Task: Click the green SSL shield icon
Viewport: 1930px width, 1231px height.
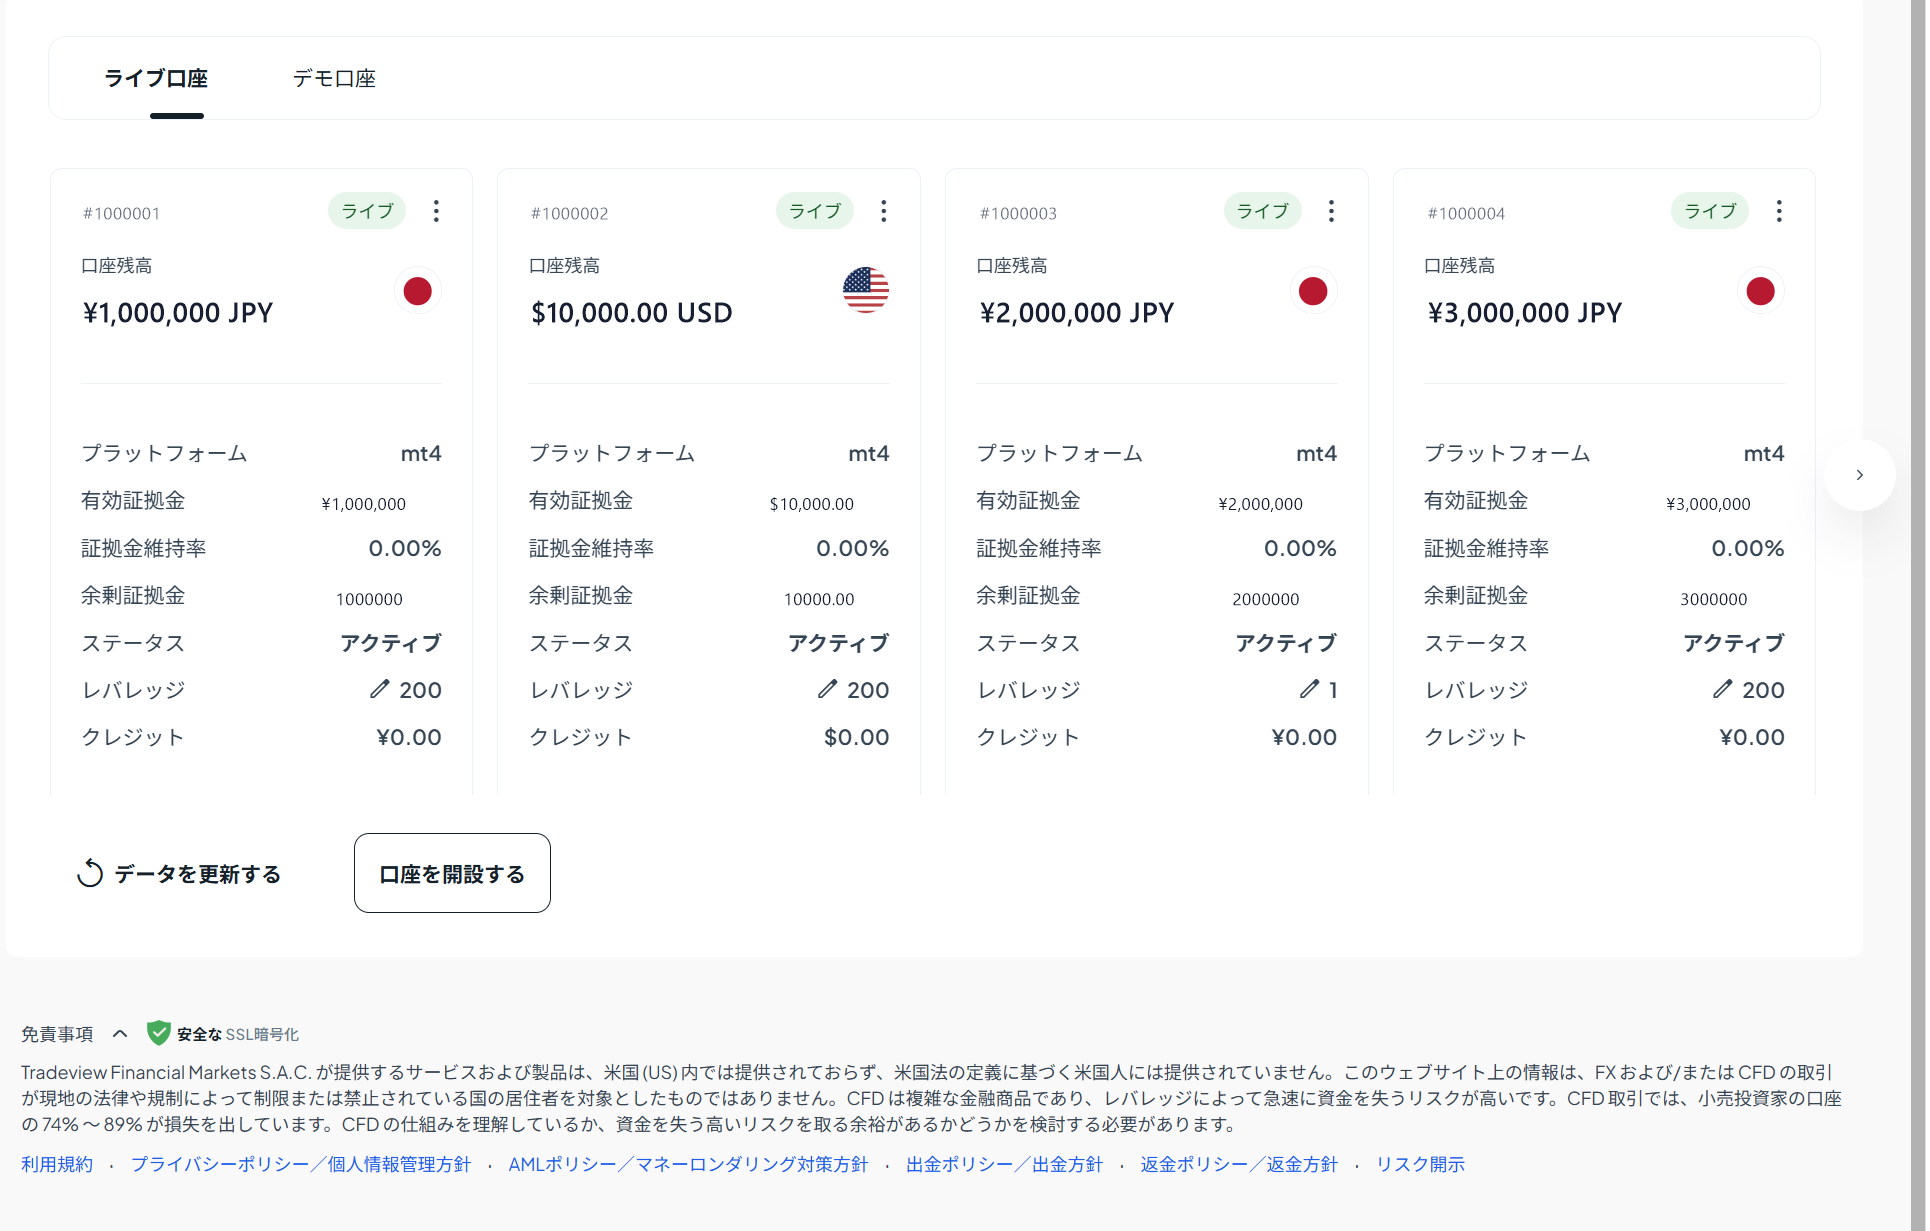Action: point(158,1033)
